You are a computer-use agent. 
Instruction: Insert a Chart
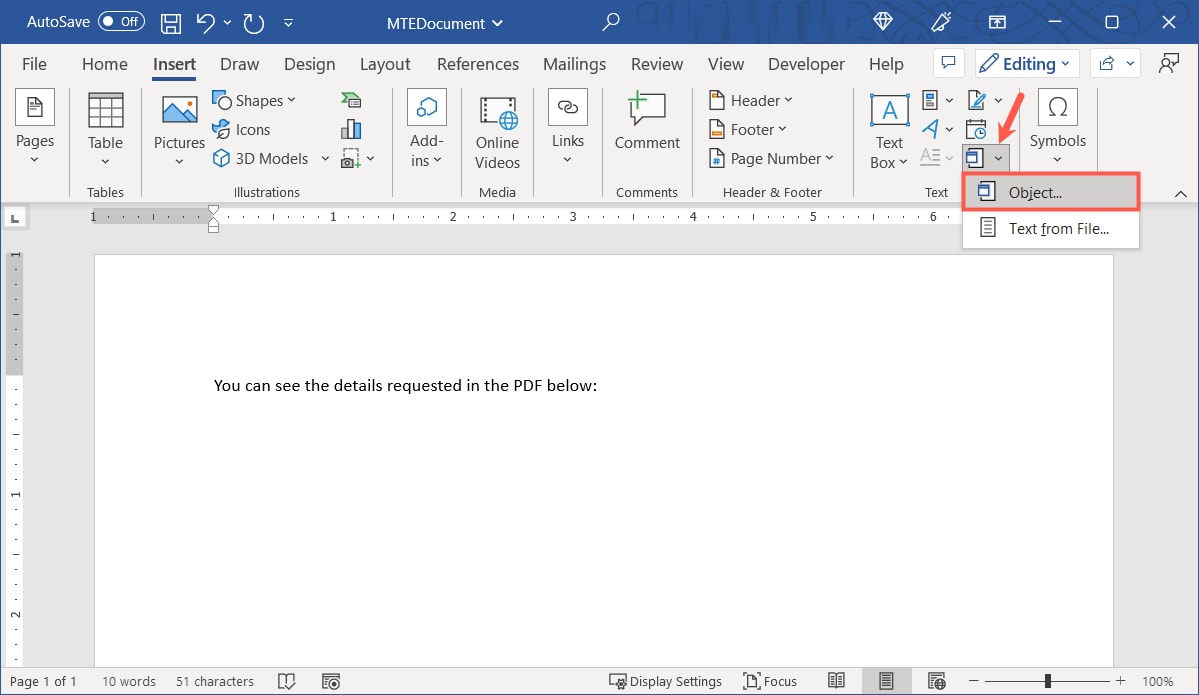coord(351,128)
